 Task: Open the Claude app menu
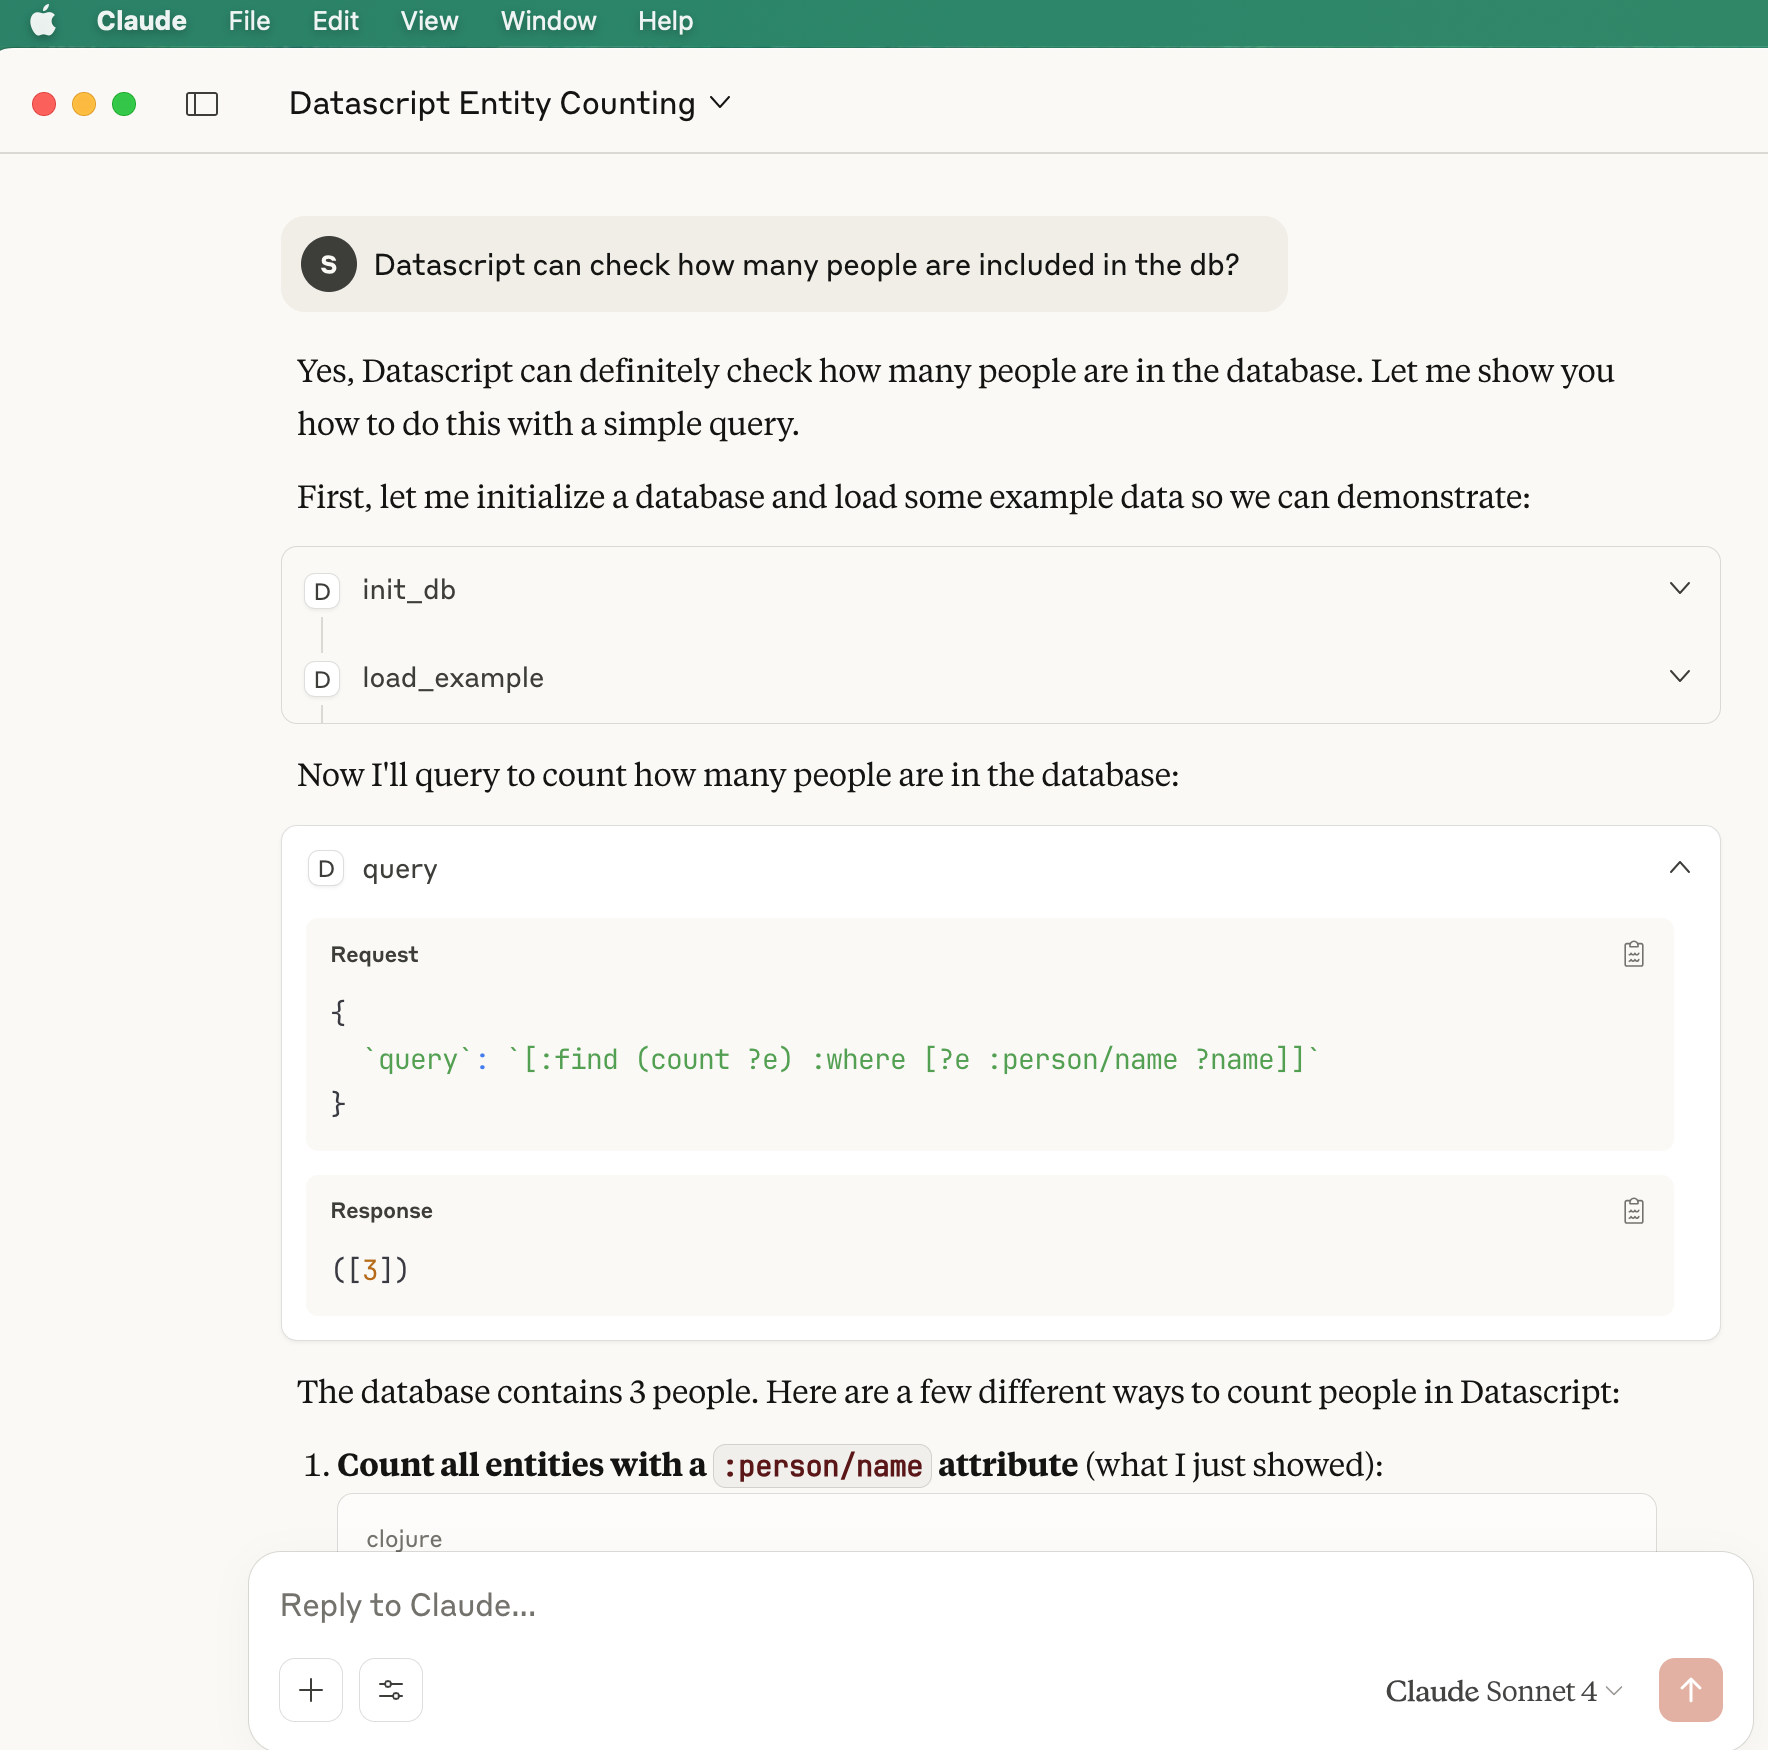pos(141,21)
